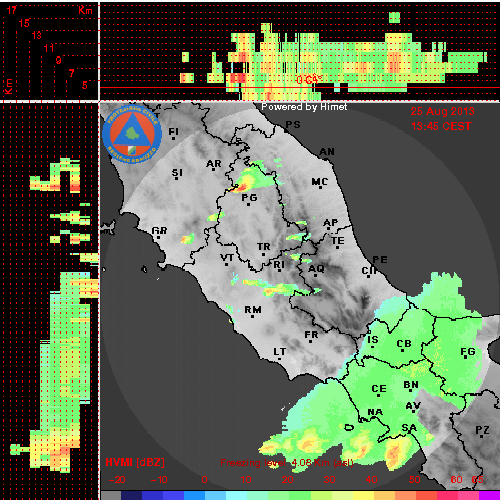Click the 7 km altitude scale label
This screenshot has height=500, width=500.
click(x=71, y=73)
